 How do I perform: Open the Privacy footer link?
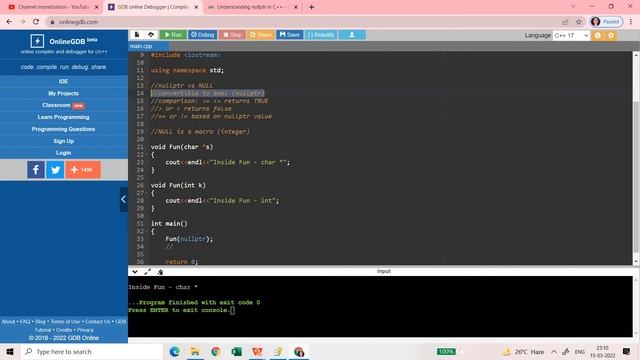coord(85,330)
